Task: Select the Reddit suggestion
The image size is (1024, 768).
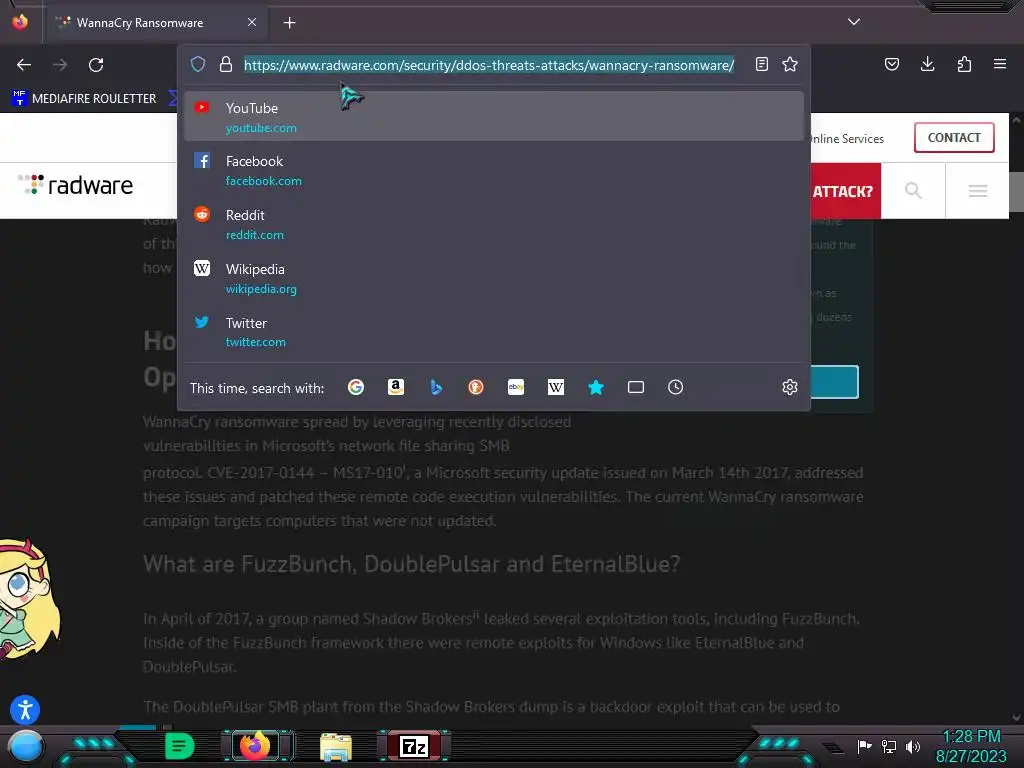Action: pyautogui.click(x=494, y=224)
